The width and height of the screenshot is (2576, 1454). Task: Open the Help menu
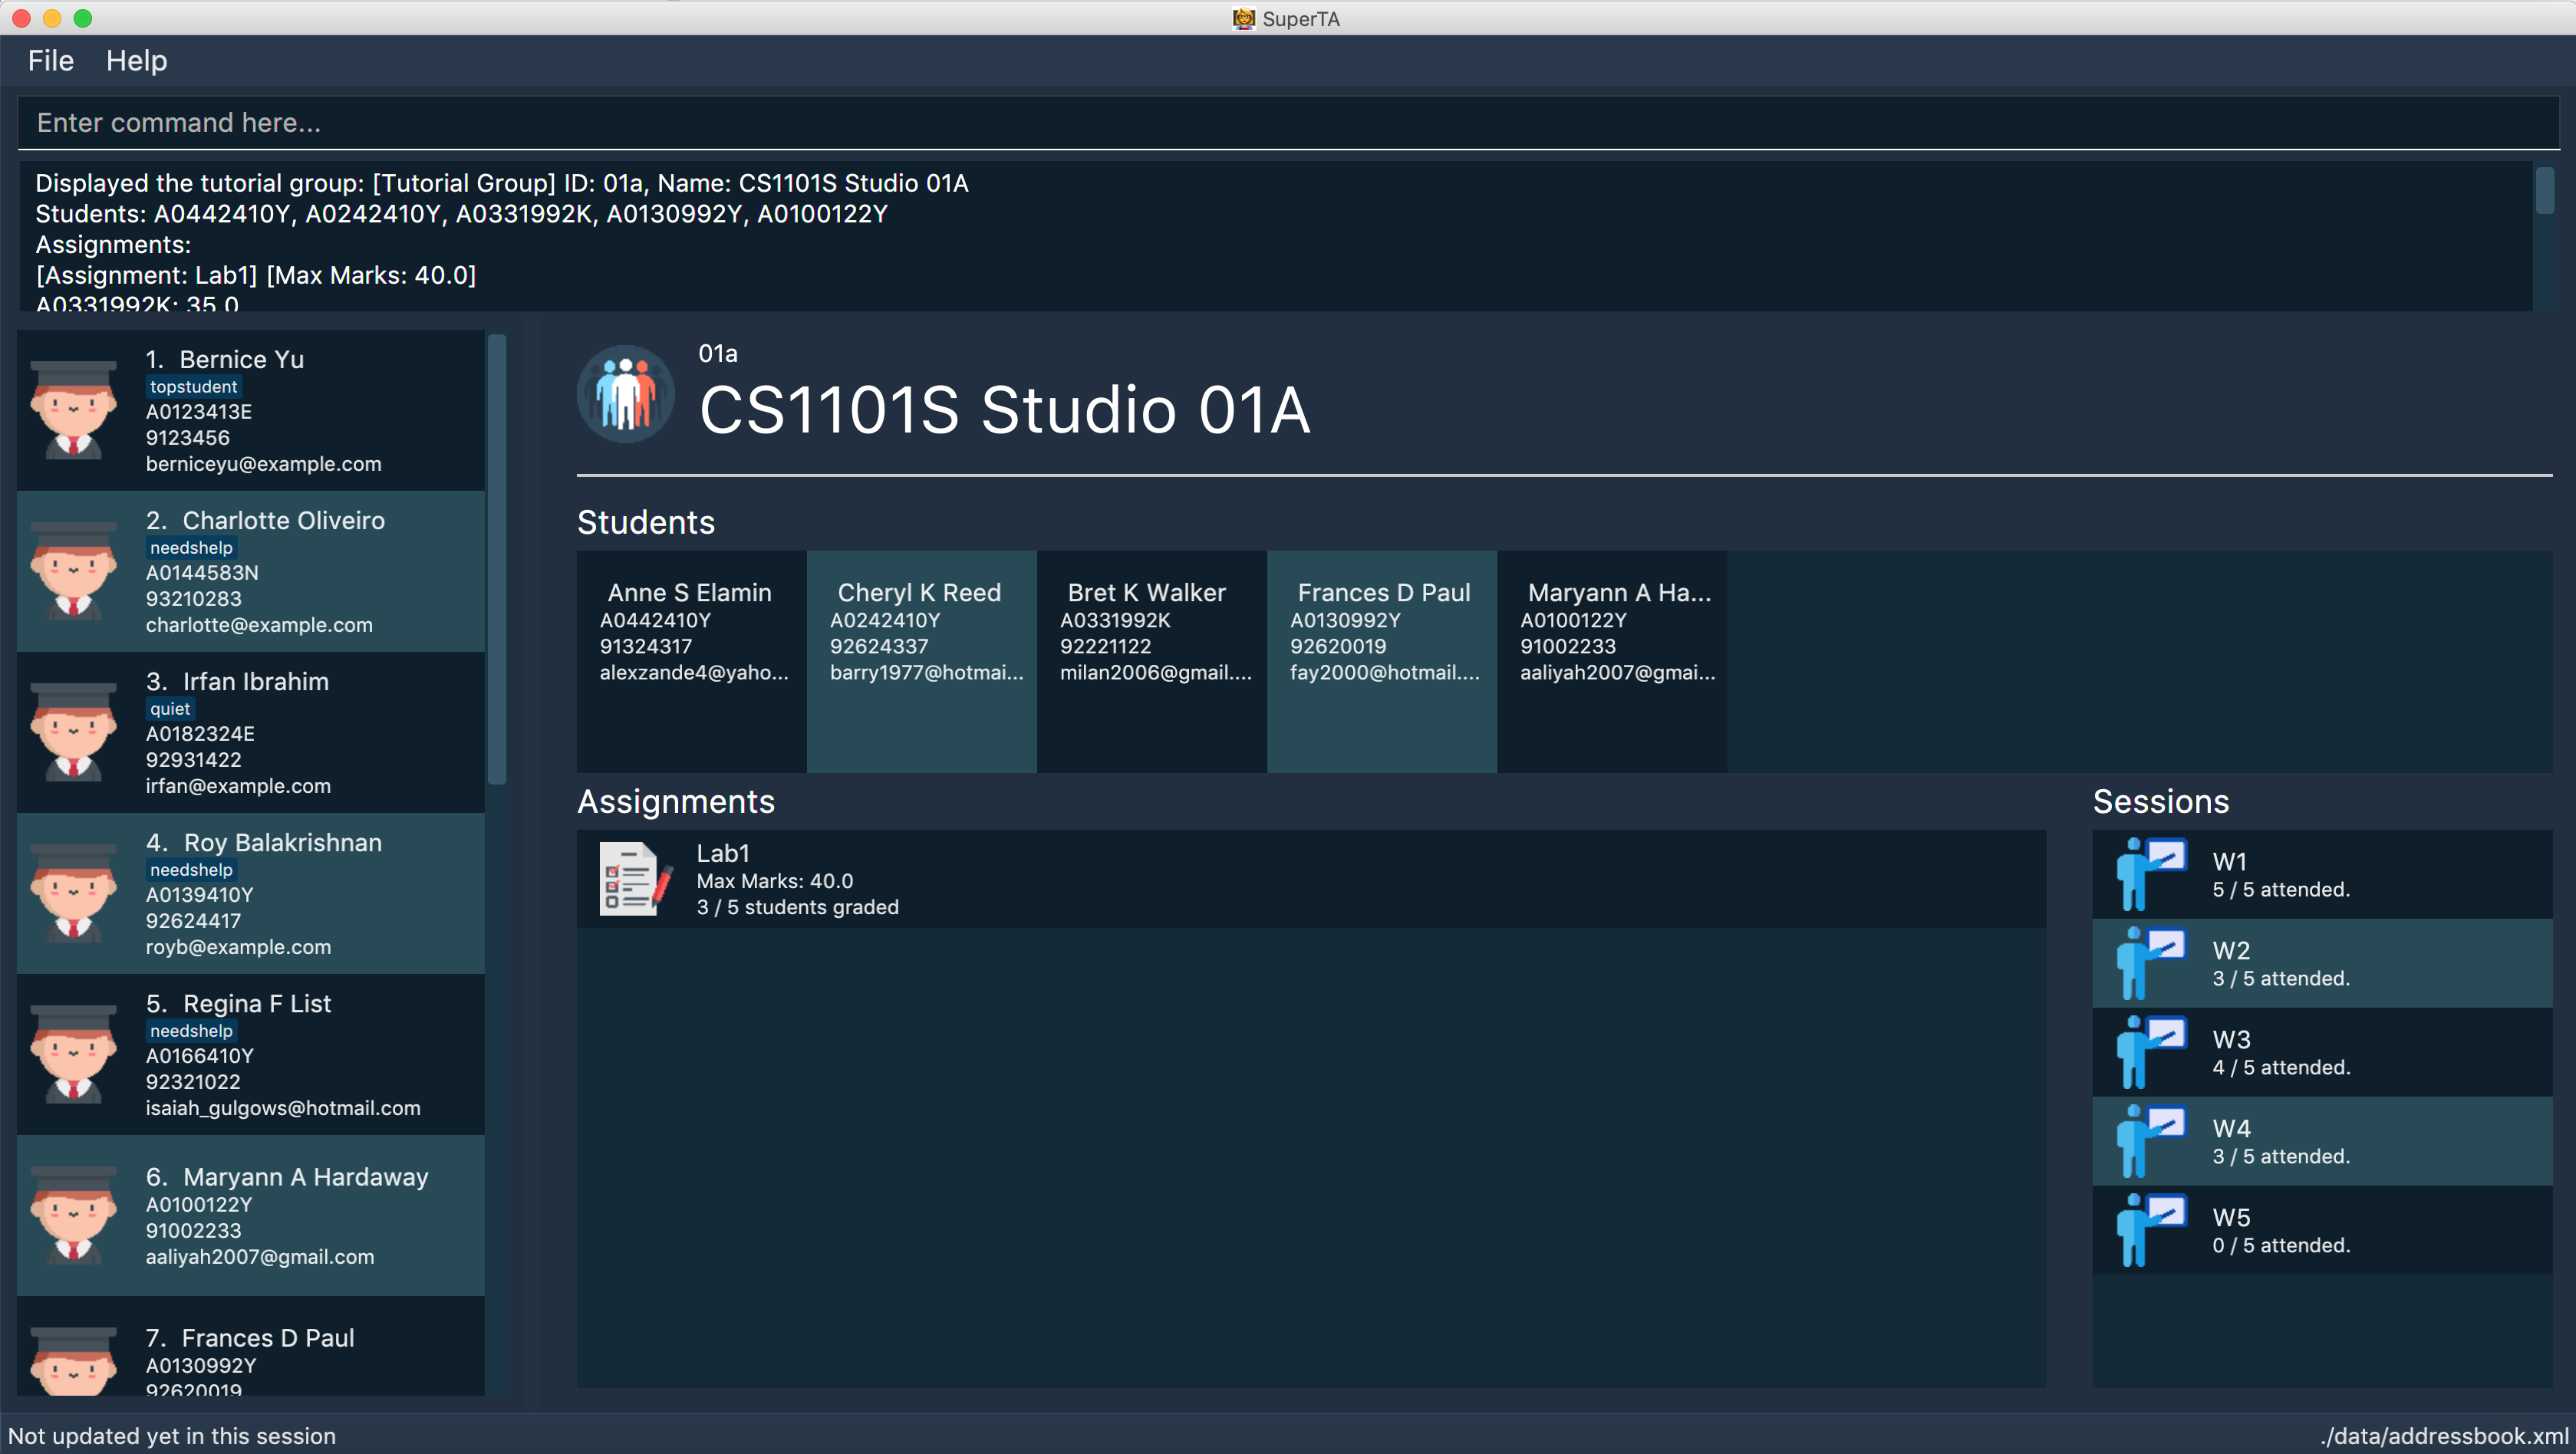click(137, 61)
